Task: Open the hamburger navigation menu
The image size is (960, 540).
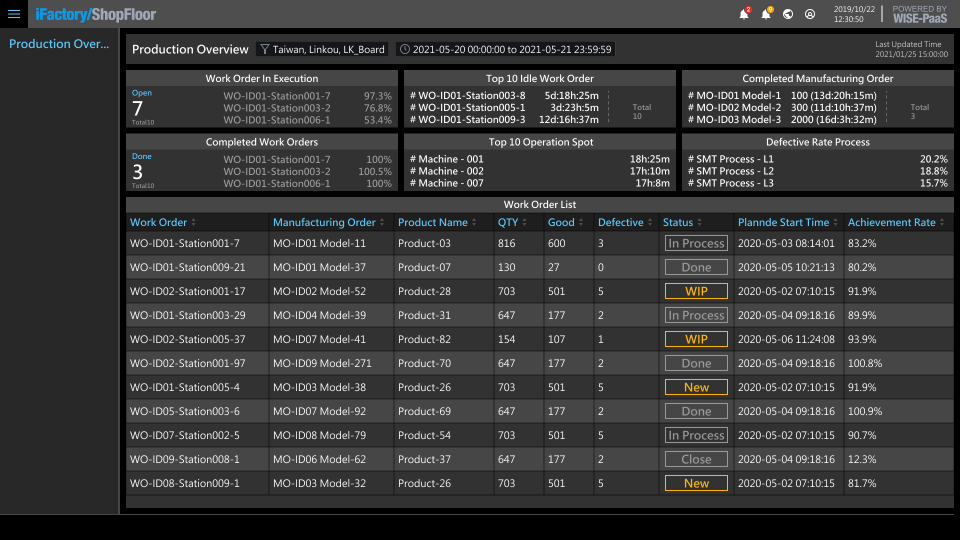Action: click(x=14, y=14)
